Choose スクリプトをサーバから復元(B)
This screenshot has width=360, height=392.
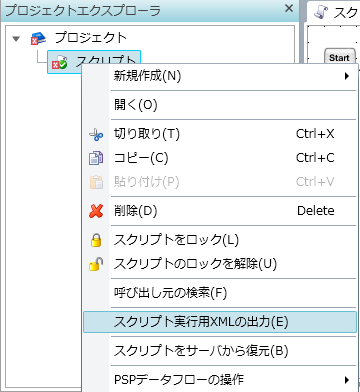pyautogui.click(x=220, y=351)
